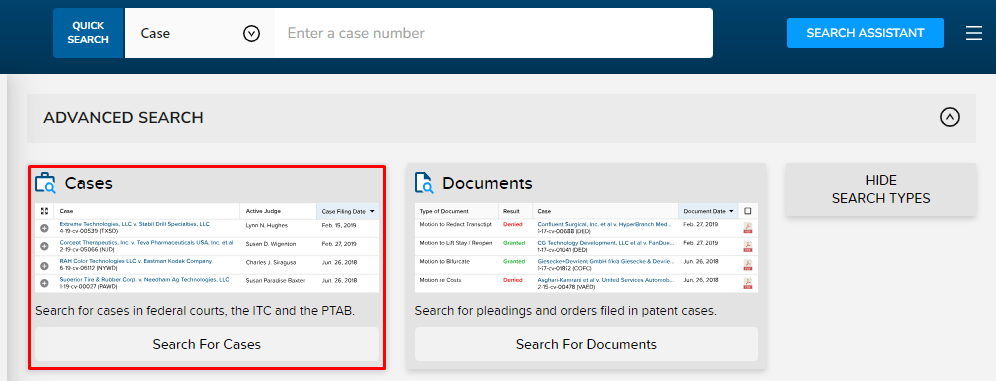Collapse the Advanced Search section chevron
The image size is (996, 381).
(950, 117)
